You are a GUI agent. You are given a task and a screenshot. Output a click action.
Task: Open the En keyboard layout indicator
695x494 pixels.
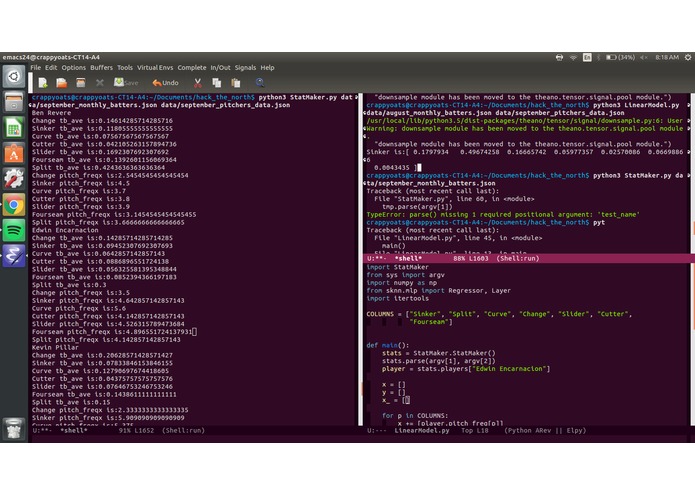tap(587, 57)
